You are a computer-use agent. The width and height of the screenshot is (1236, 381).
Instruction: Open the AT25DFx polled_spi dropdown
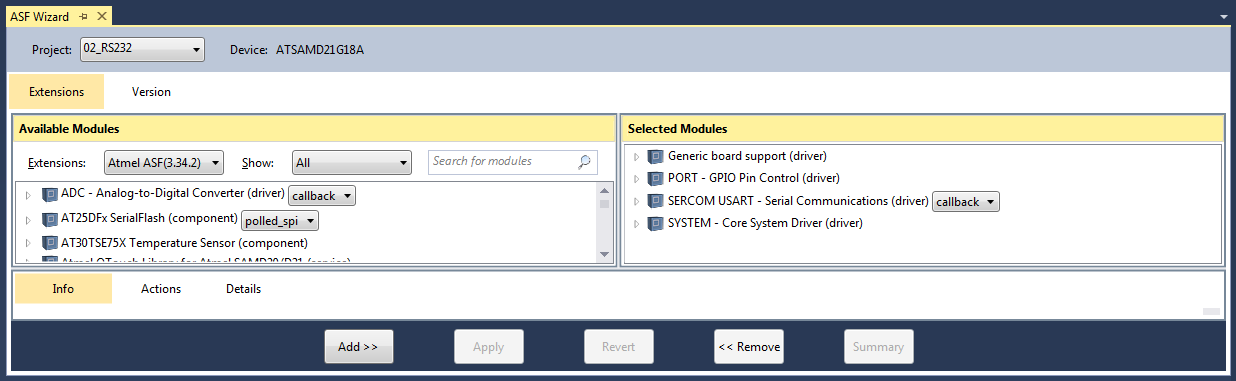281,220
